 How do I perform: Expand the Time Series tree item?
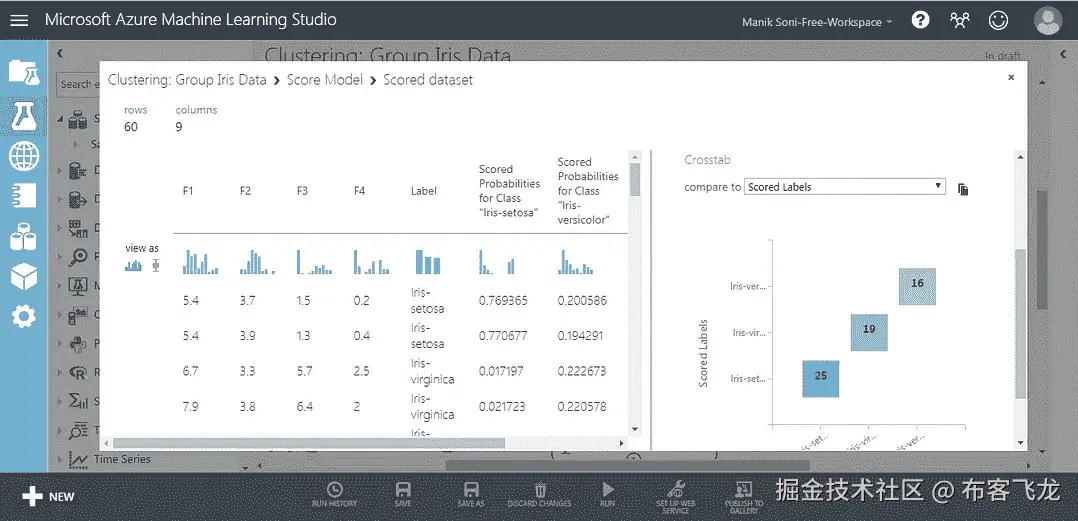(60, 459)
